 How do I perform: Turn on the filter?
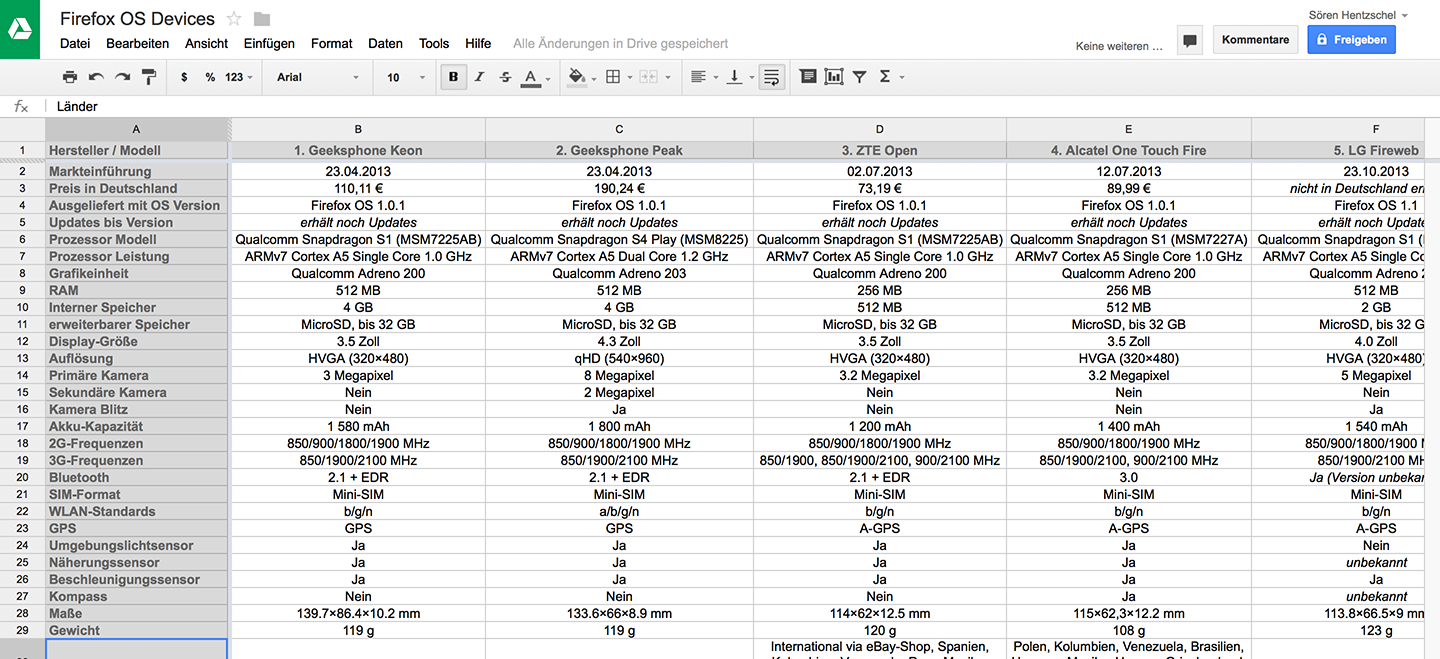pos(859,77)
